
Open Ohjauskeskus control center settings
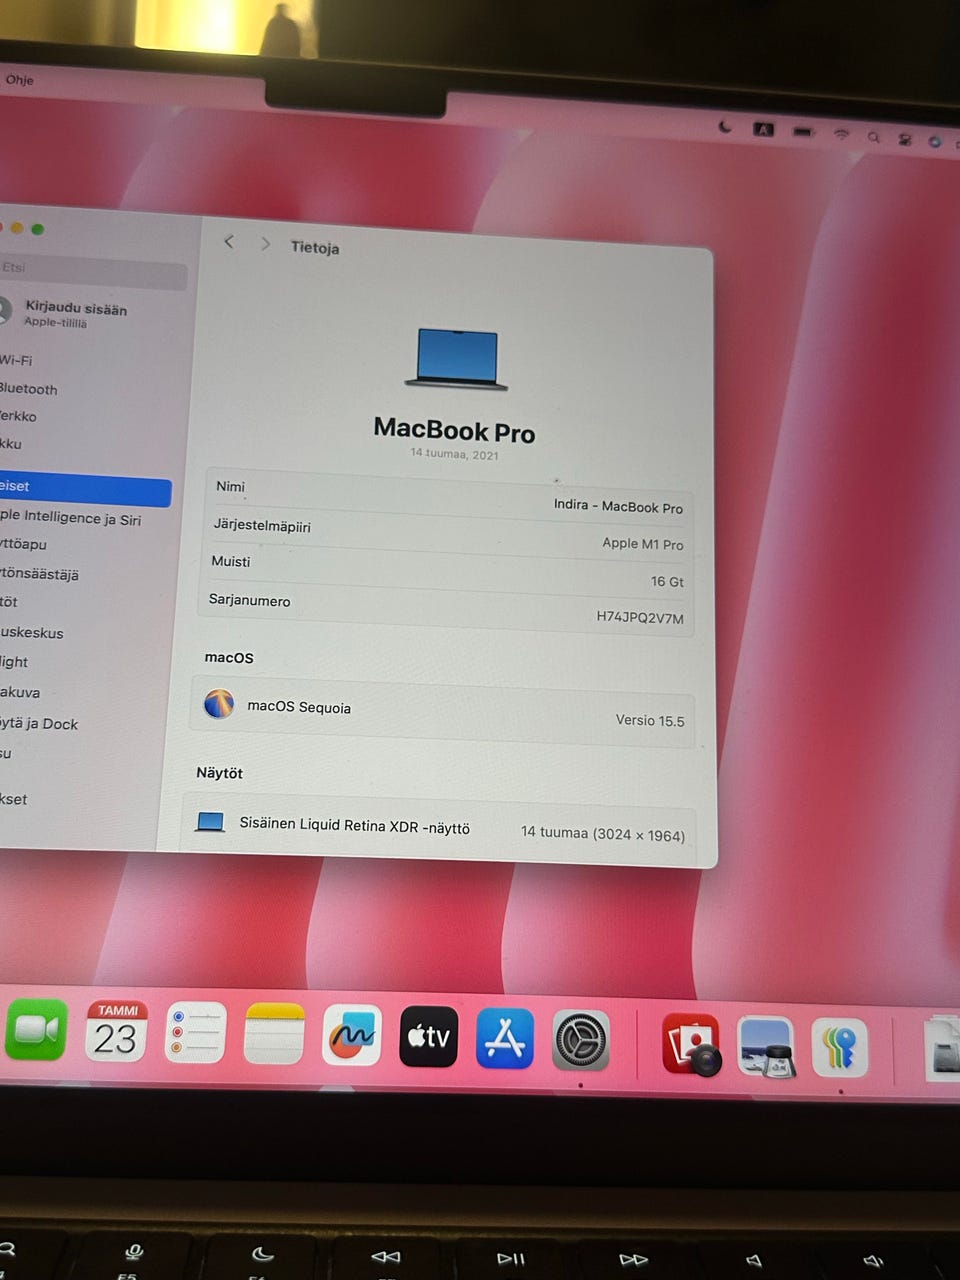click(x=32, y=633)
